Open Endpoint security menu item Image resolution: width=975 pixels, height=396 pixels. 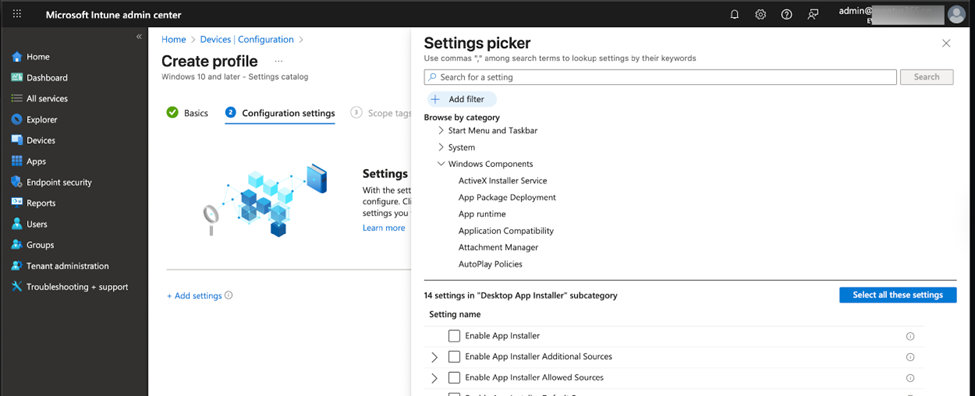[59, 182]
